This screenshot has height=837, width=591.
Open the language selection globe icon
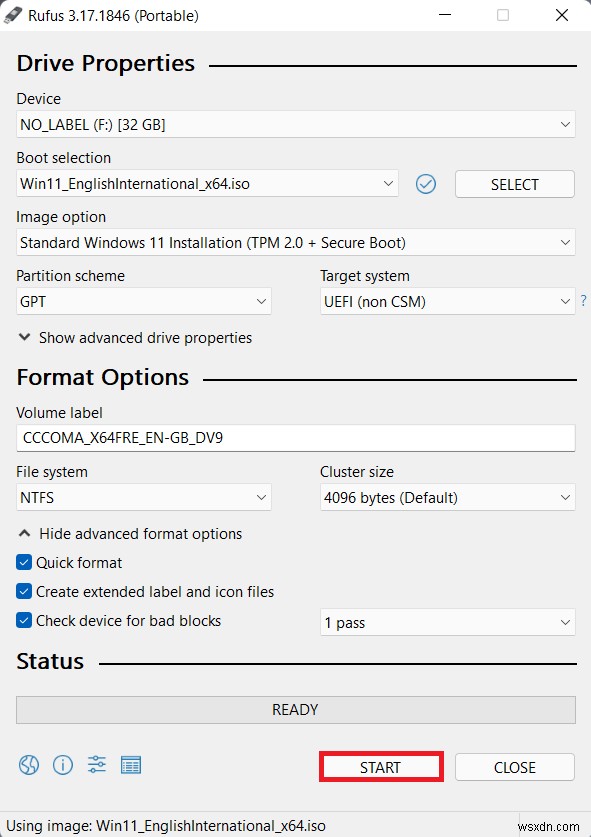[29, 765]
